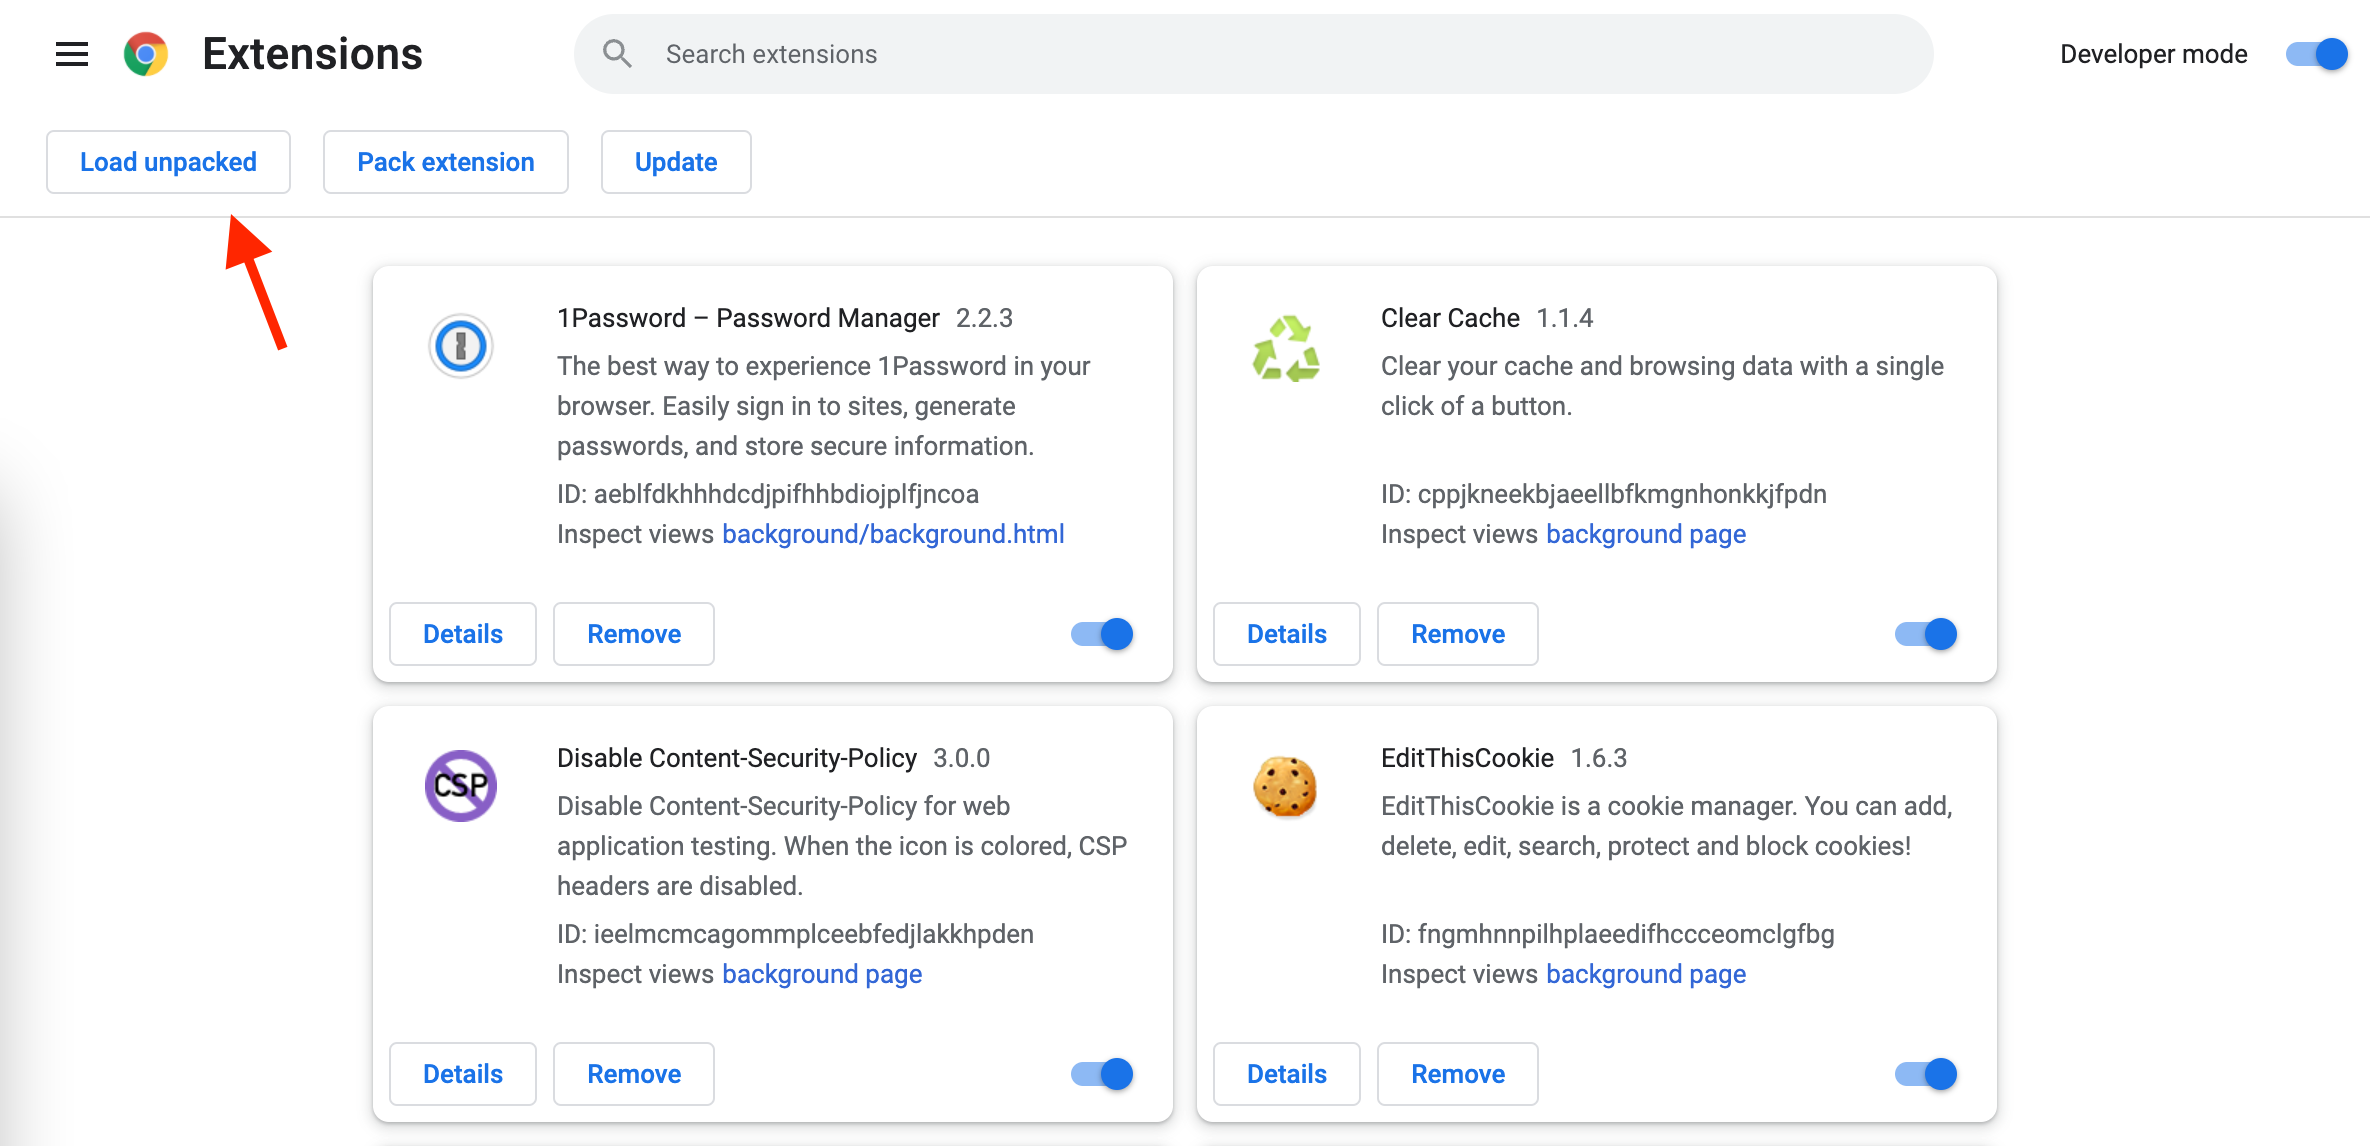Click the Disable CSP extension icon

click(x=461, y=786)
